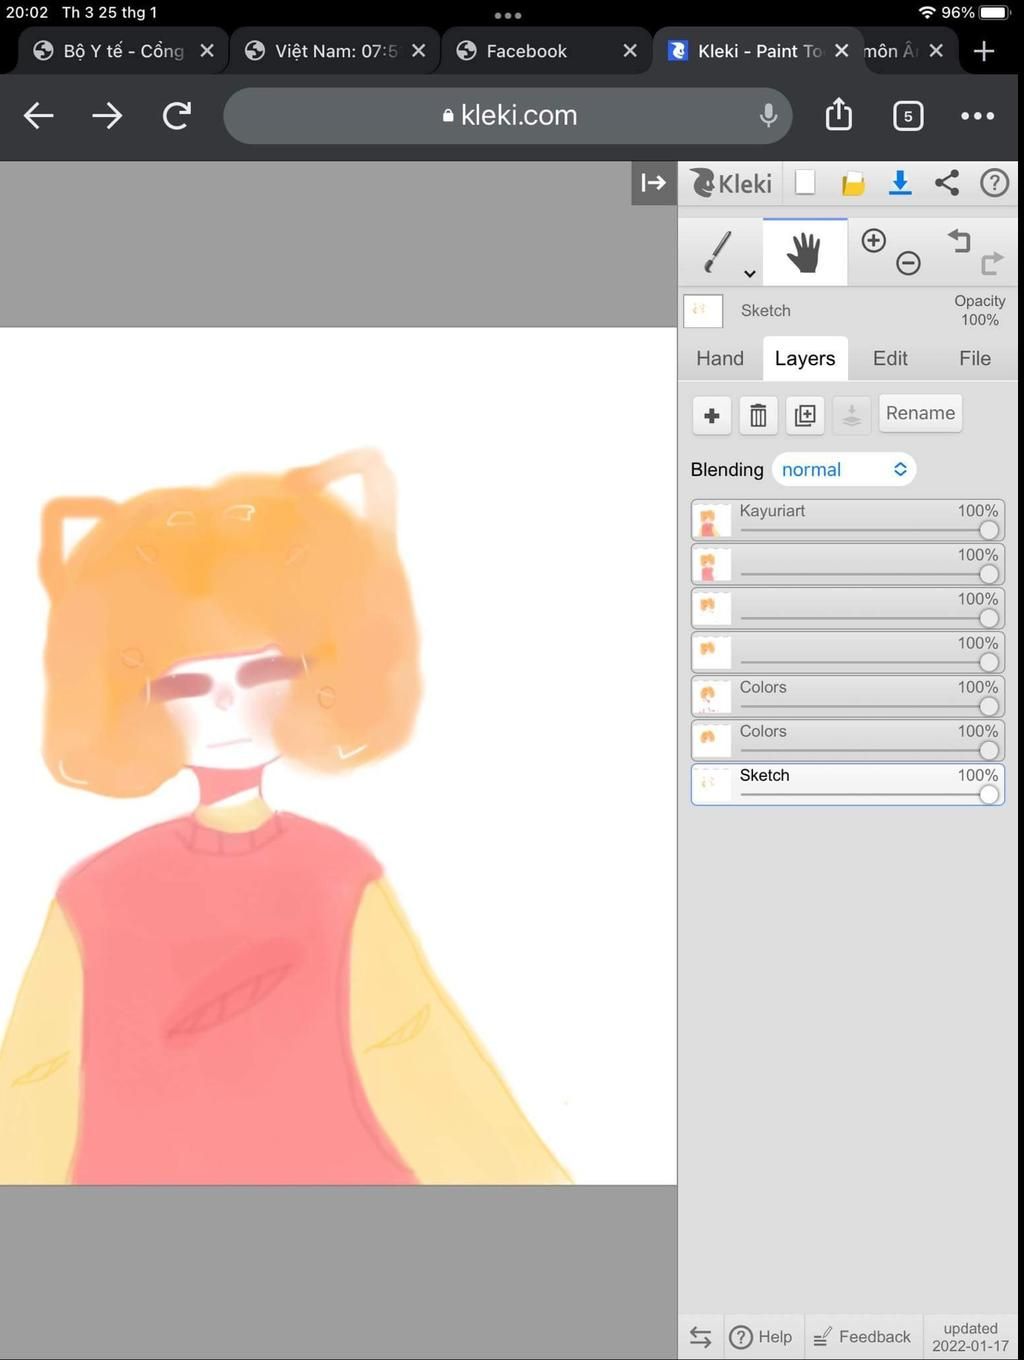The height and width of the screenshot is (1360, 1024).
Task: Switch to the Hand tab
Action: pos(720,359)
